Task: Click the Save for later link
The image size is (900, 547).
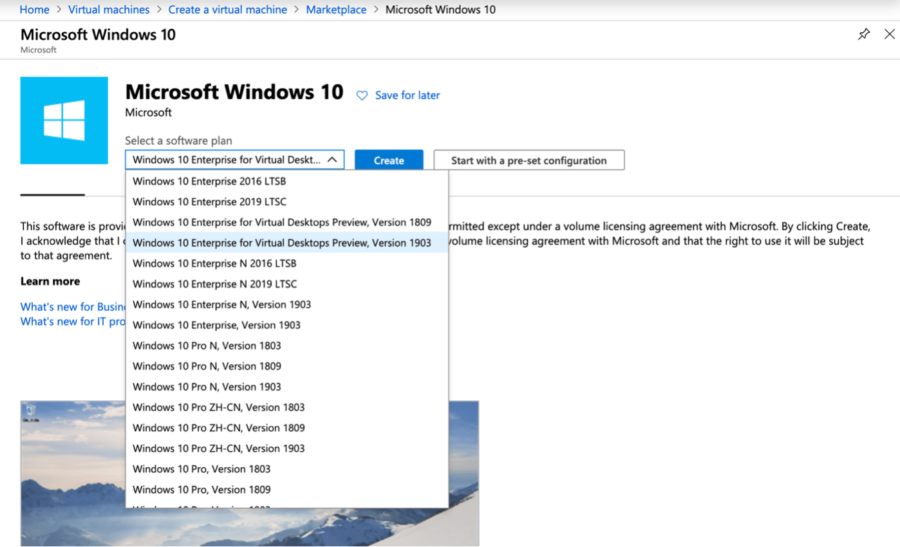Action: point(408,95)
